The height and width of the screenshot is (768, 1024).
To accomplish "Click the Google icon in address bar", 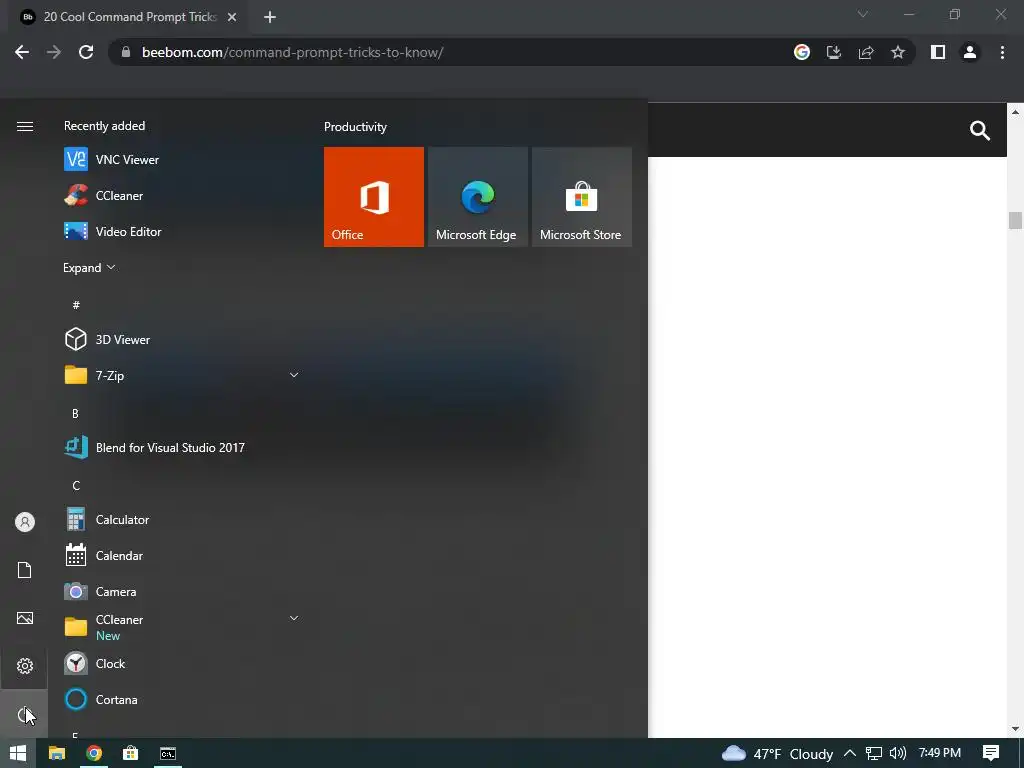I will [802, 52].
